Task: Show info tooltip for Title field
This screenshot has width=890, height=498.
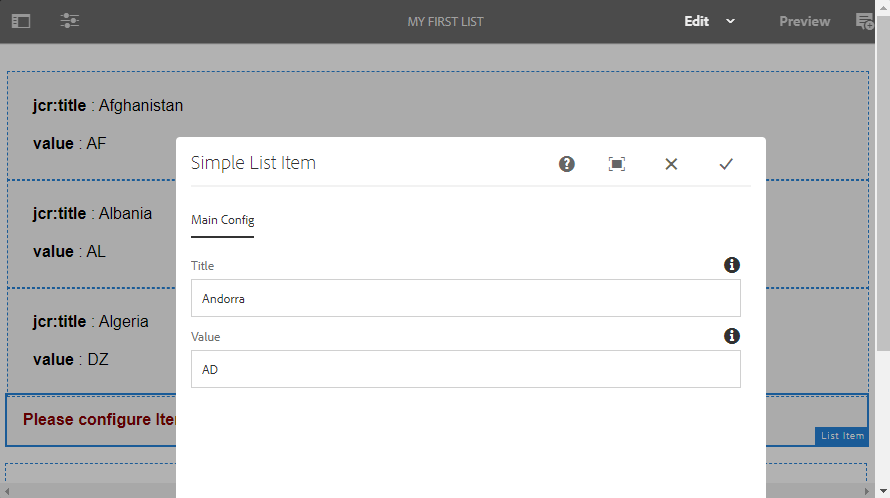Action: pos(732,265)
